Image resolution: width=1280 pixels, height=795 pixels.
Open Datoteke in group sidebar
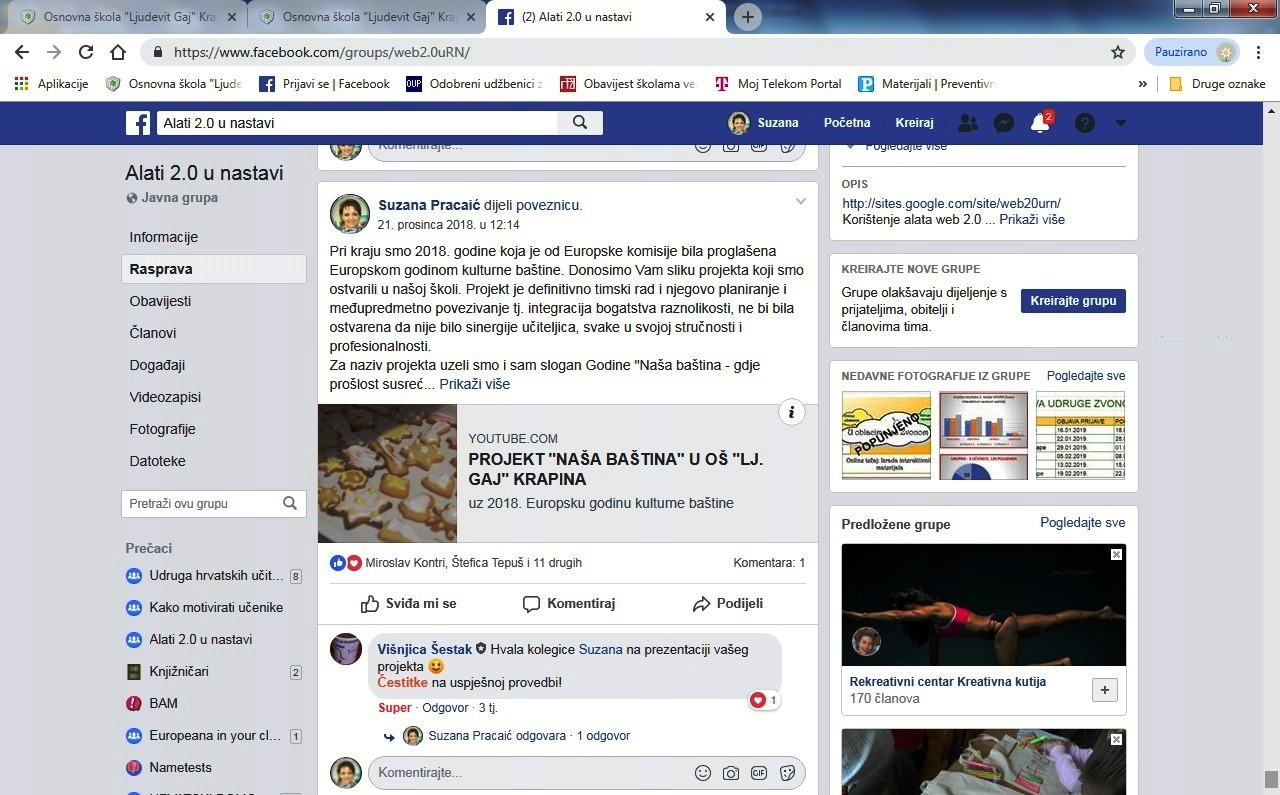pyautogui.click(x=157, y=461)
